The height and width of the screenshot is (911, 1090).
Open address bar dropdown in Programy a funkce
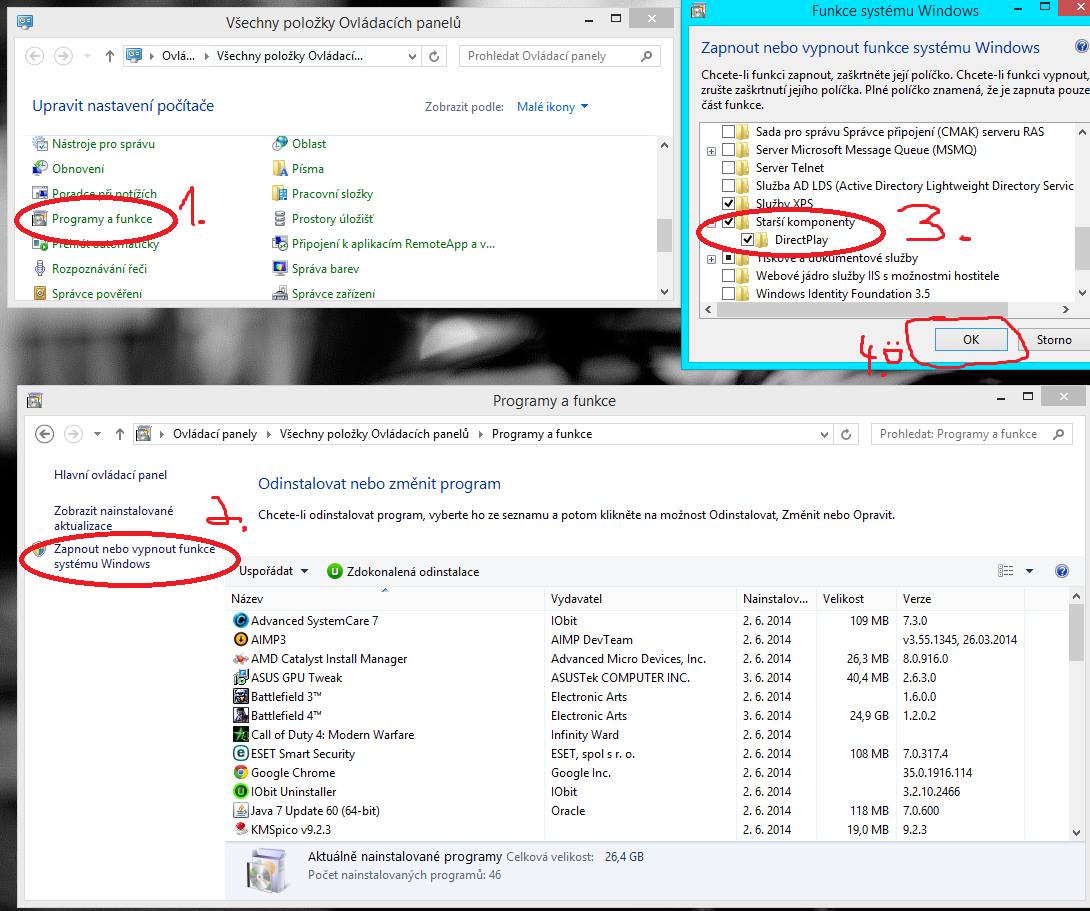(824, 434)
